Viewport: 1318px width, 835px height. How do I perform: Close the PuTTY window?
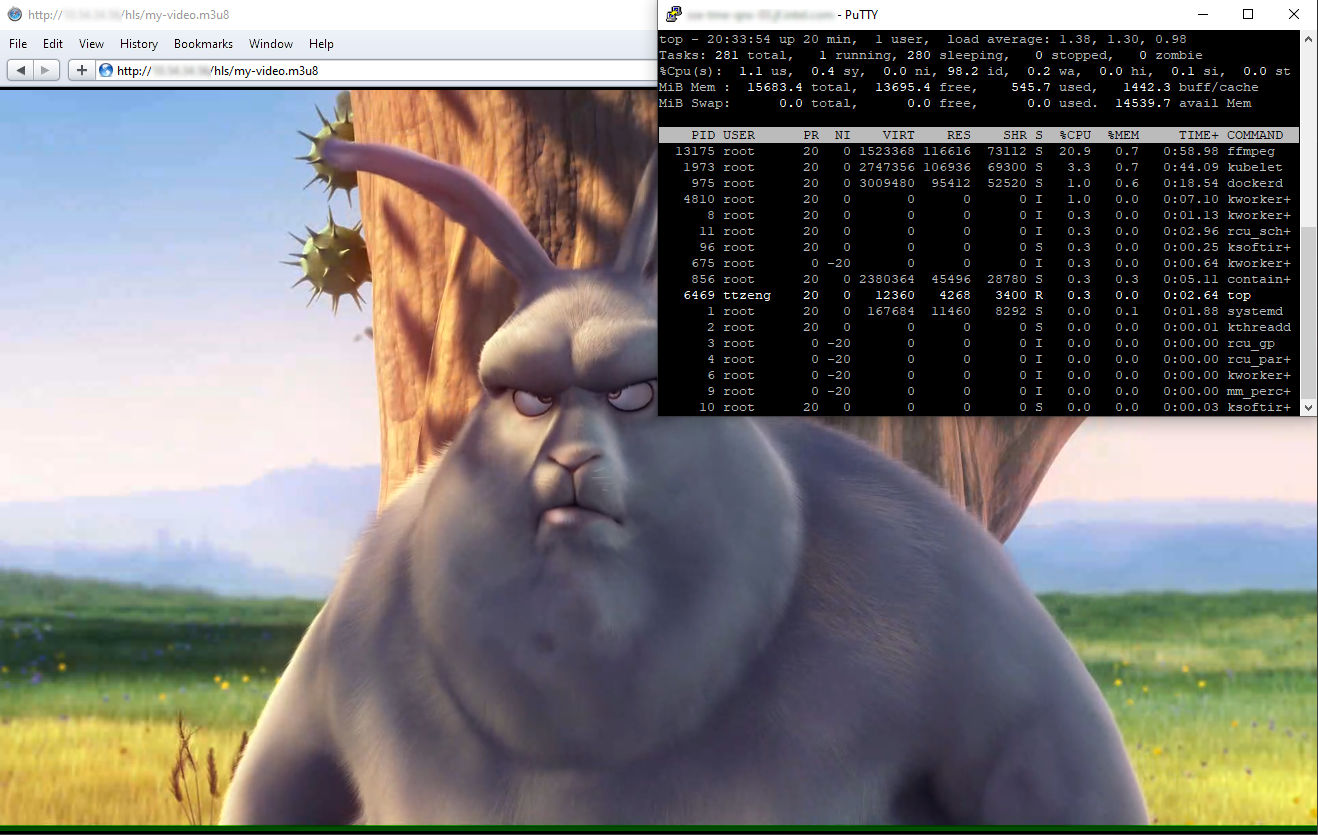point(1294,14)
